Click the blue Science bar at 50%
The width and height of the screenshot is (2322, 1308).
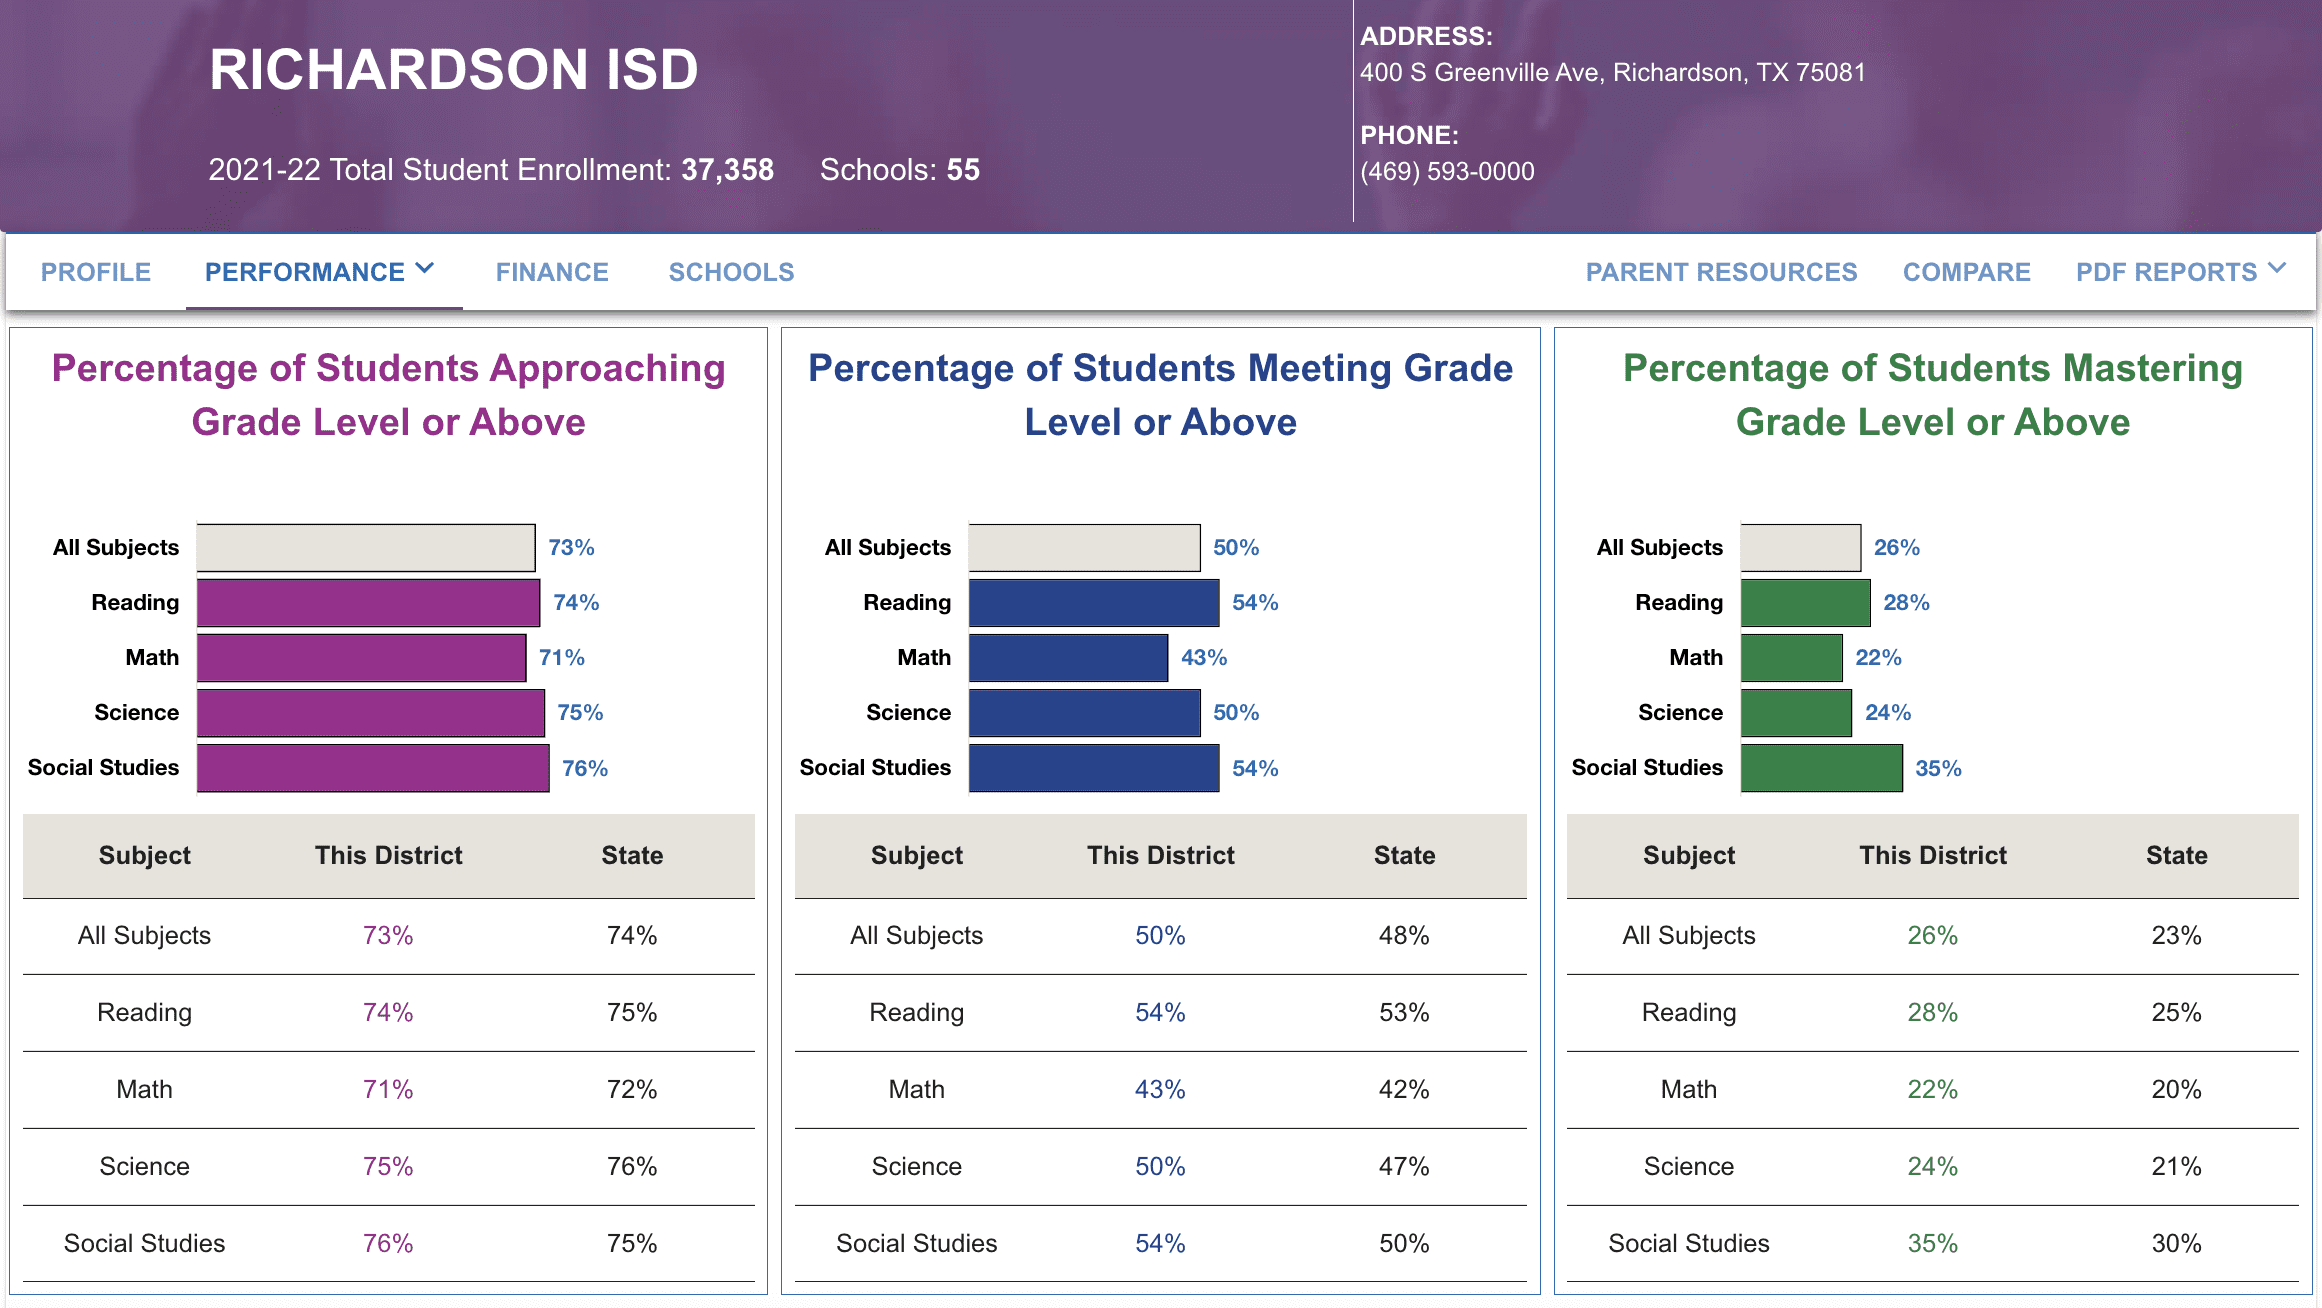point(1084,713)
